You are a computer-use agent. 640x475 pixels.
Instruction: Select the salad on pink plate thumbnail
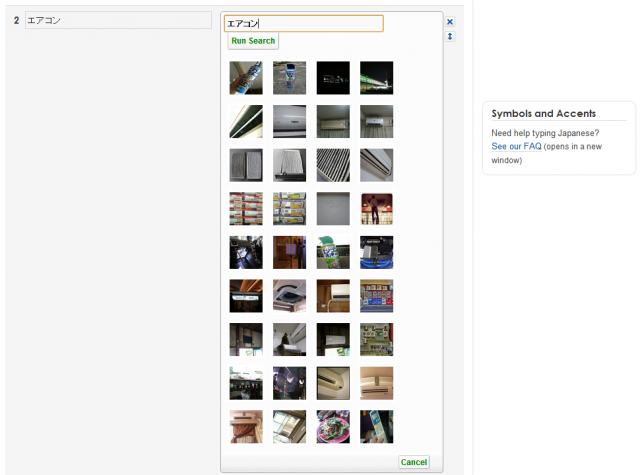pyautogui.click(x=333, y=427)
